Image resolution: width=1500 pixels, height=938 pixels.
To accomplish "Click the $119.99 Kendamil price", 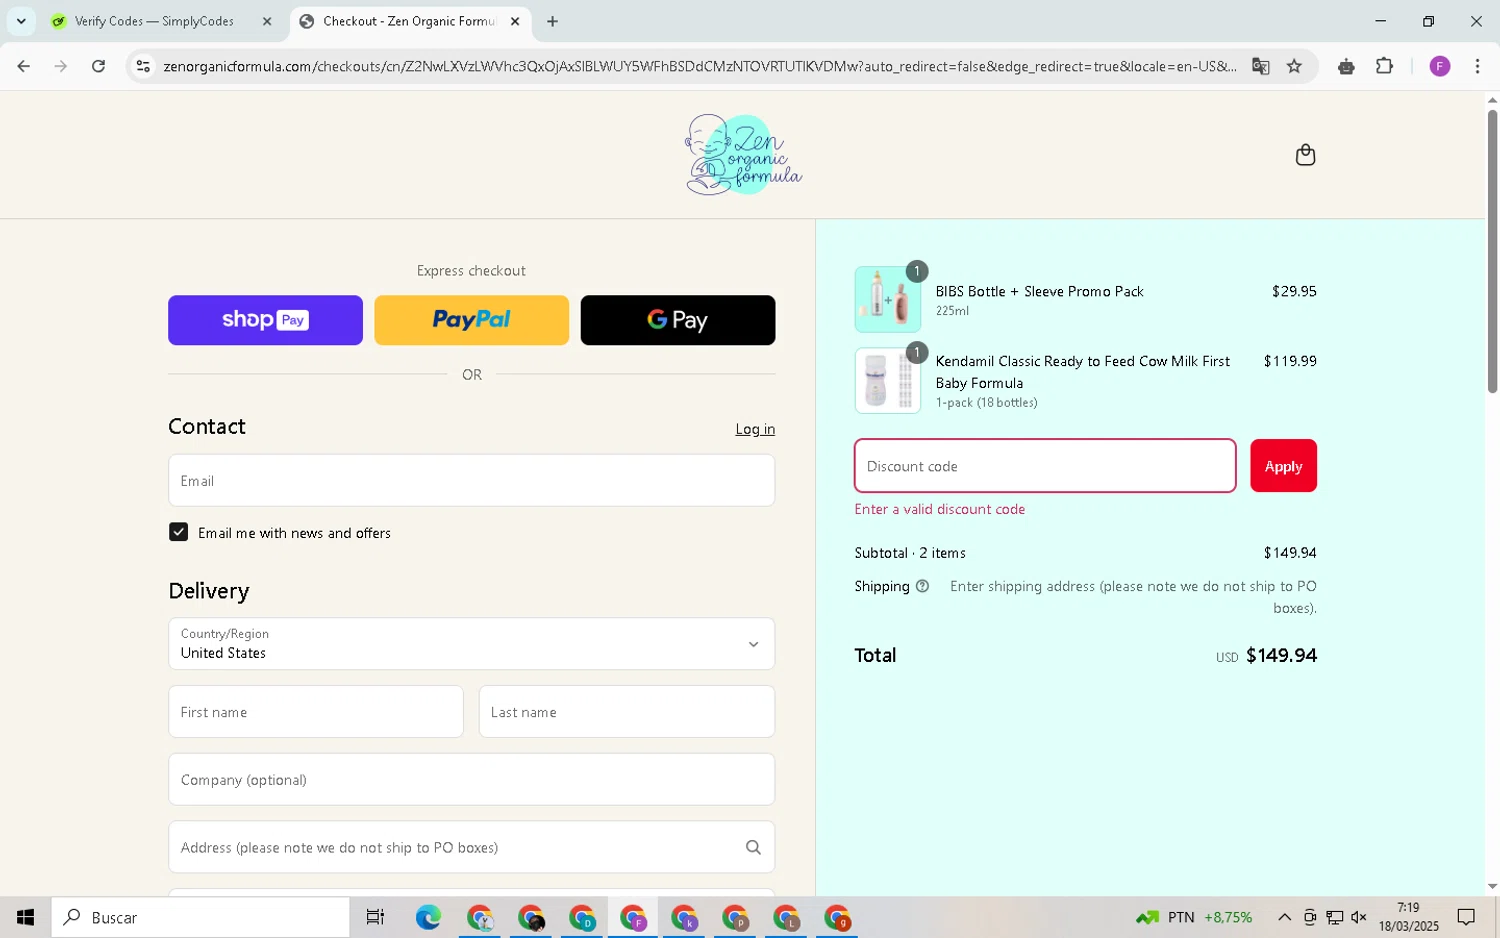I will point(1290,361).
